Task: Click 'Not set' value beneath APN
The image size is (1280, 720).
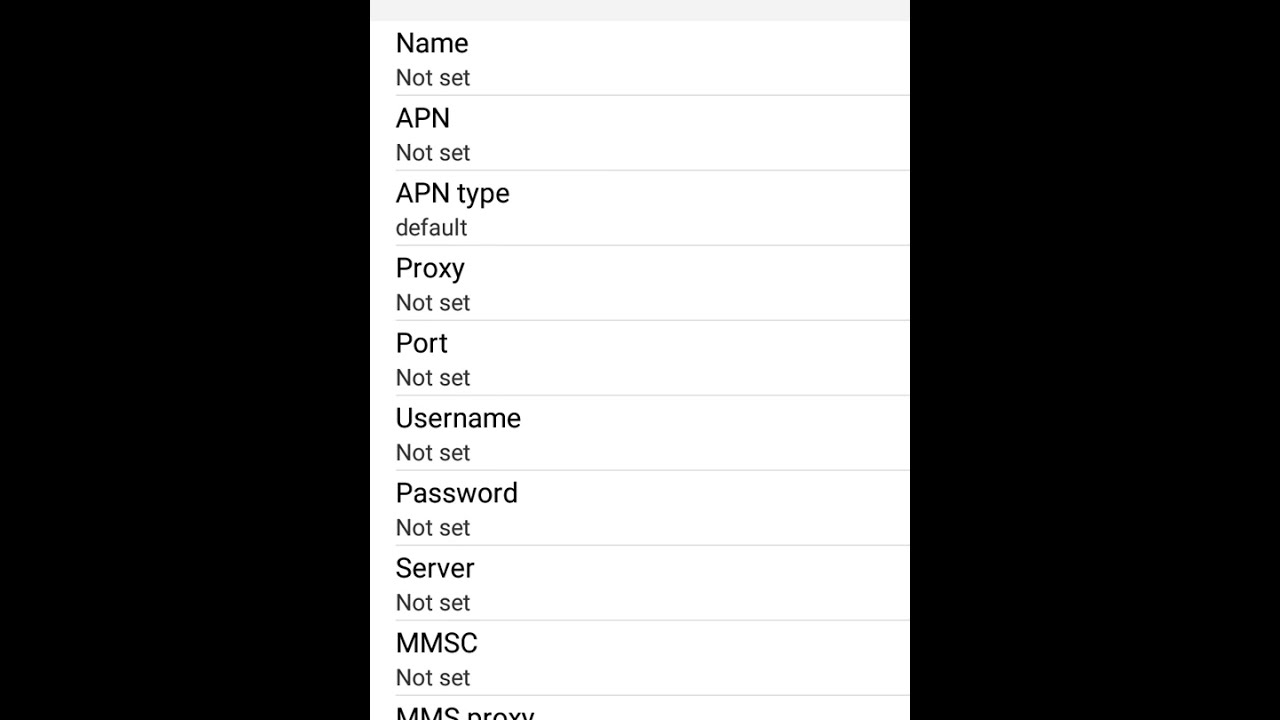Action: pos(433,153)
